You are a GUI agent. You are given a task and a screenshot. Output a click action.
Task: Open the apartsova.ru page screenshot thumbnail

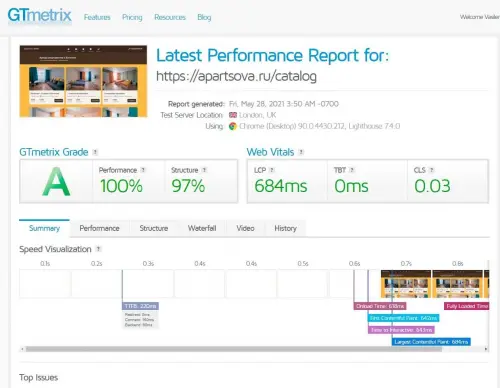pyautogui.click(x=83, y=81)
